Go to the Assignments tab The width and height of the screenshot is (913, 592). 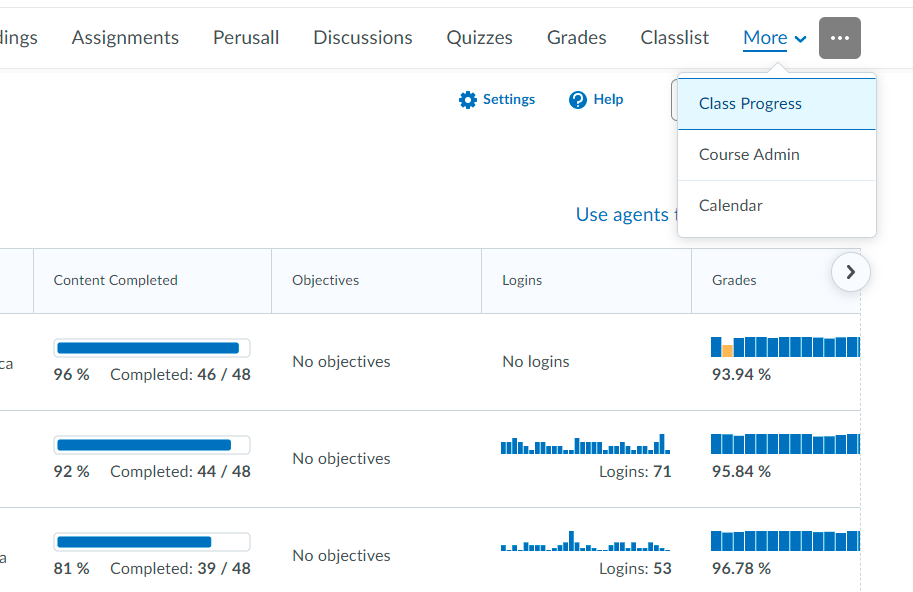125,38
